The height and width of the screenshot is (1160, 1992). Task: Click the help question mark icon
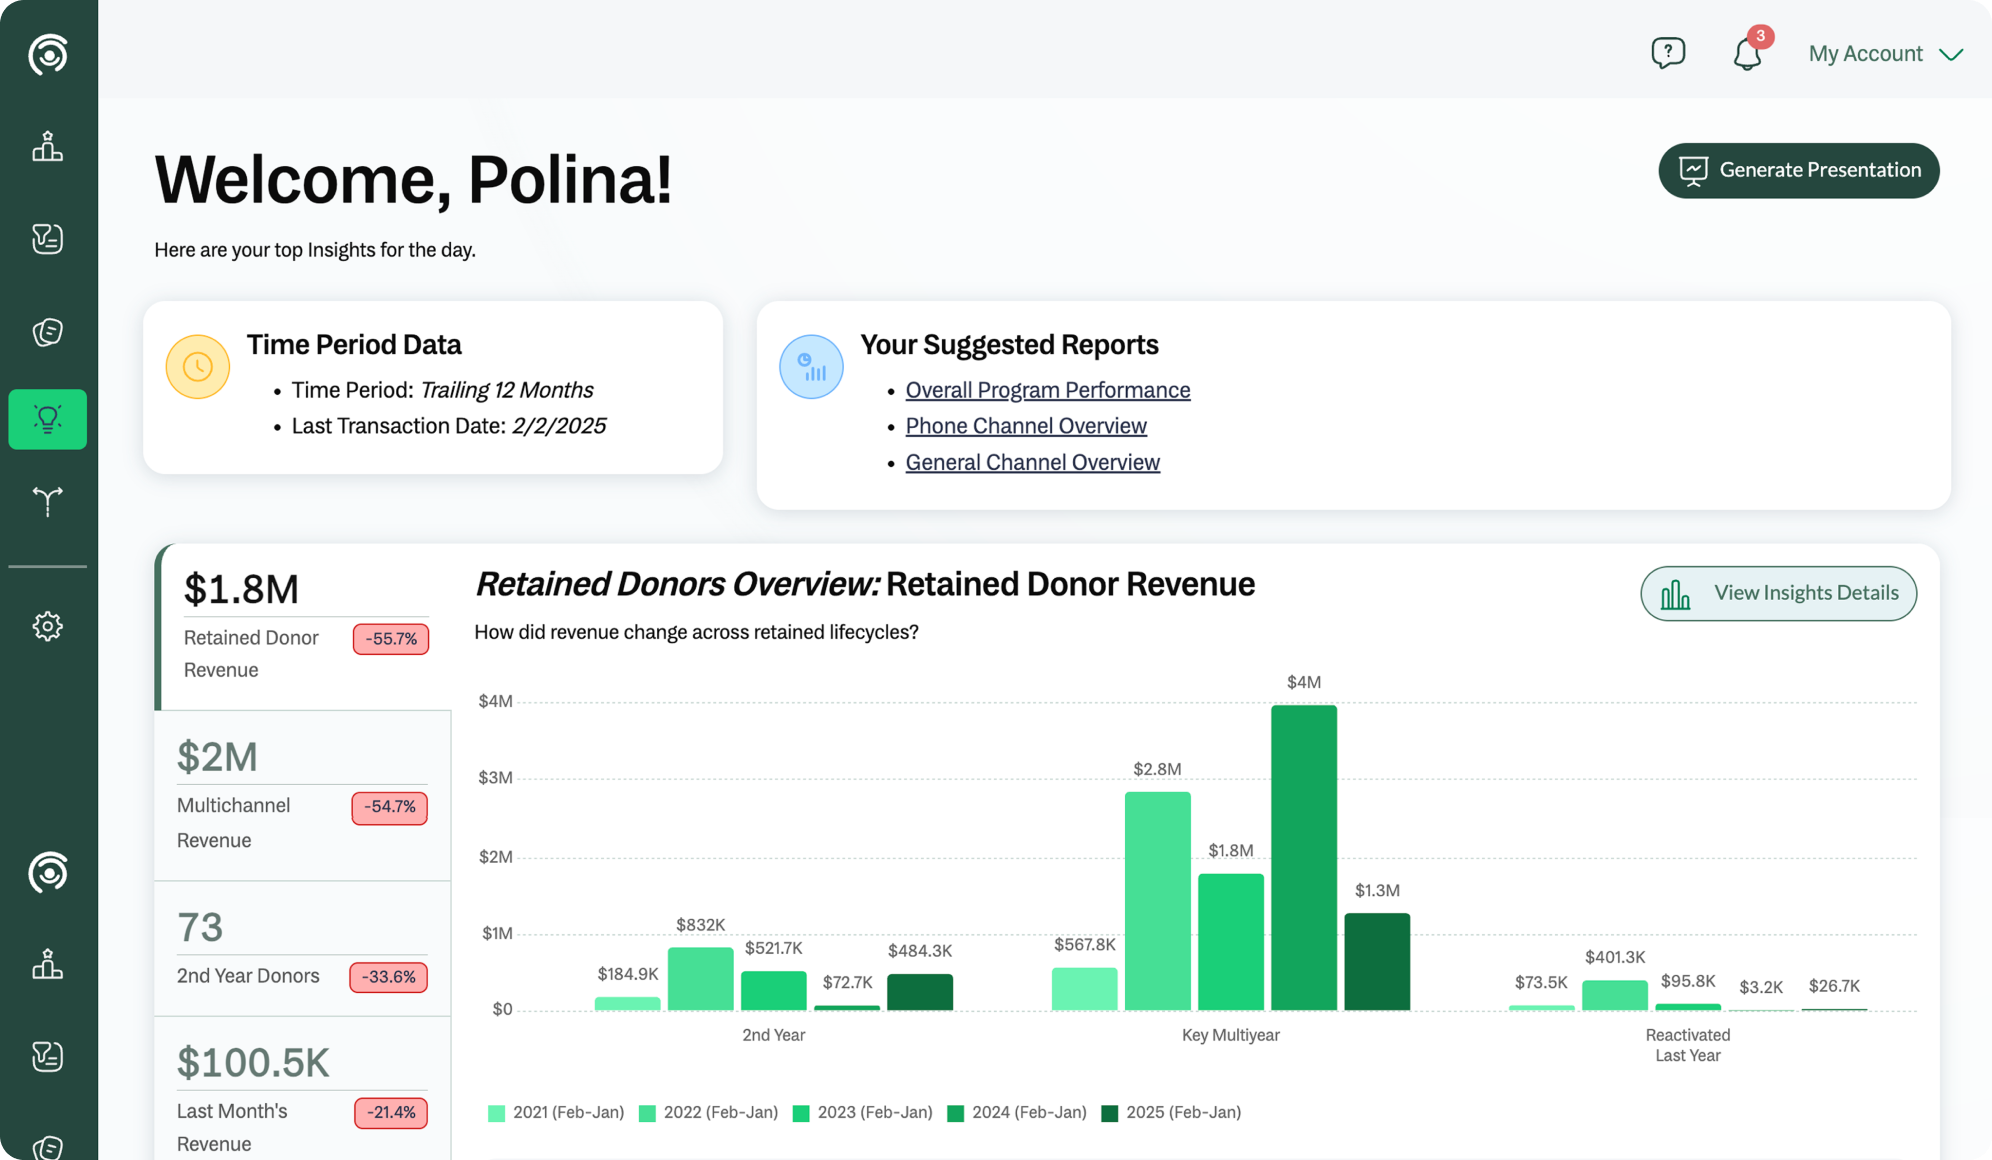pos(1667,53)
